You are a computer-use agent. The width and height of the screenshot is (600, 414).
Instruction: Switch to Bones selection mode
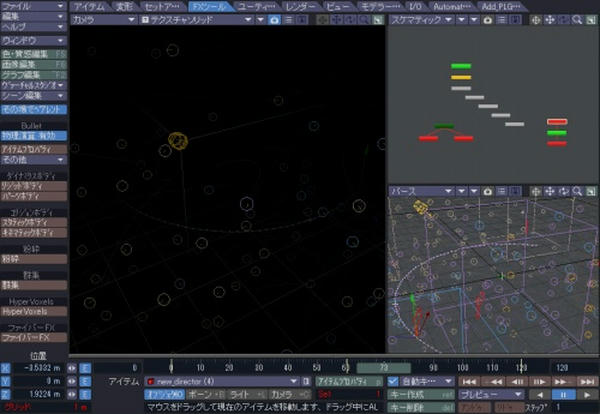(x=207, y=394)
